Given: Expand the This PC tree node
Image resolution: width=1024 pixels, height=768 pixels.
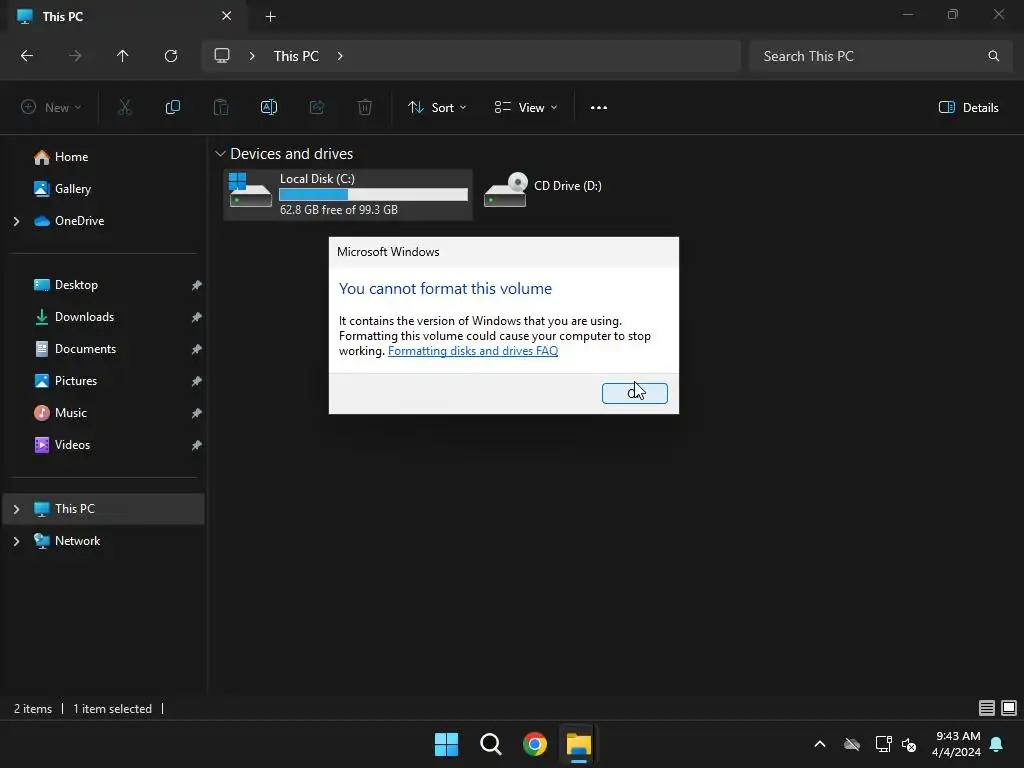Looking at the screenshot, I should (x=16, y=509).
